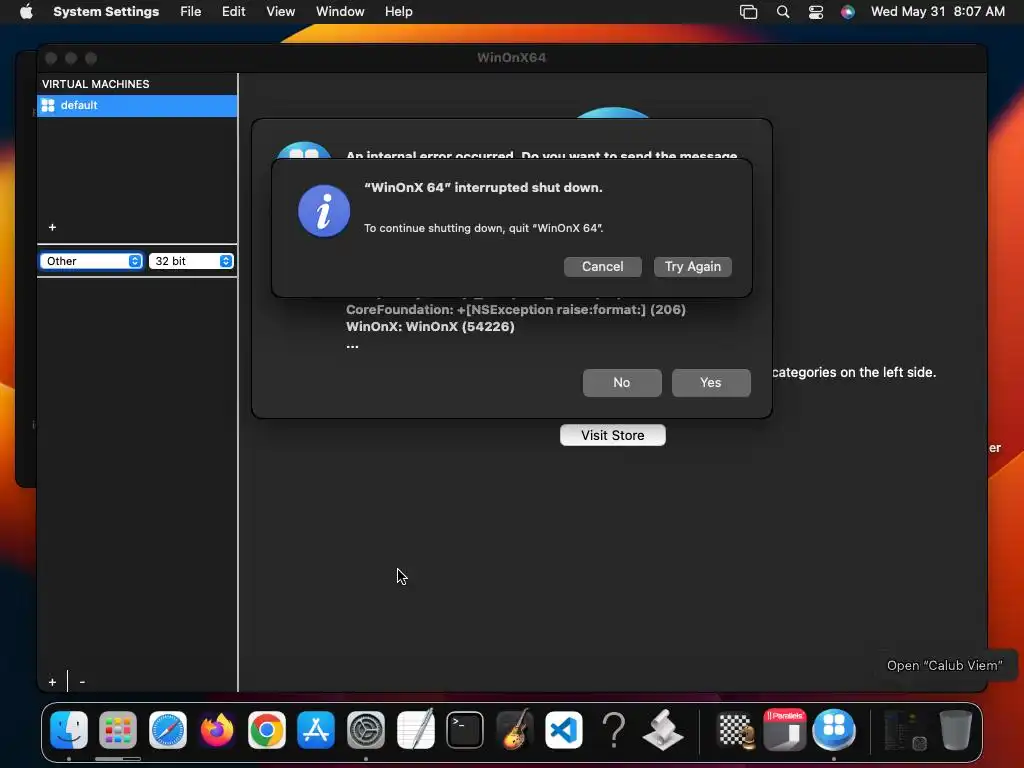Open the App Store Dock icon
Screen dimensions: 1024x768
point(316,729)
